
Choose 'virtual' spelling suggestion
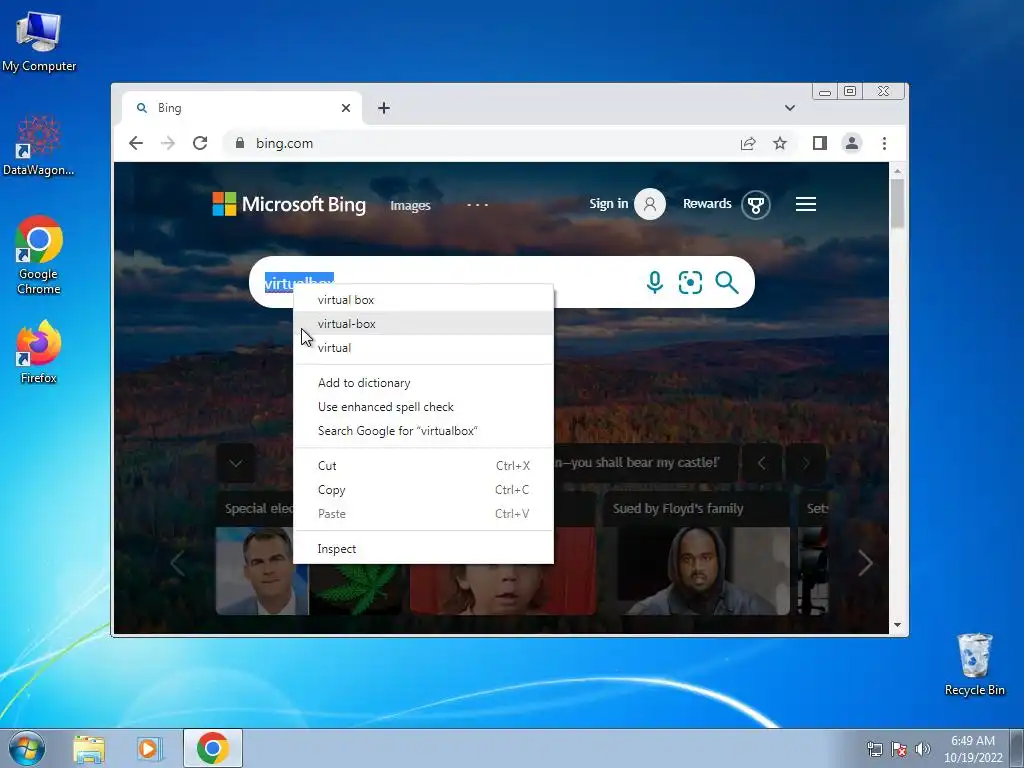423,348
